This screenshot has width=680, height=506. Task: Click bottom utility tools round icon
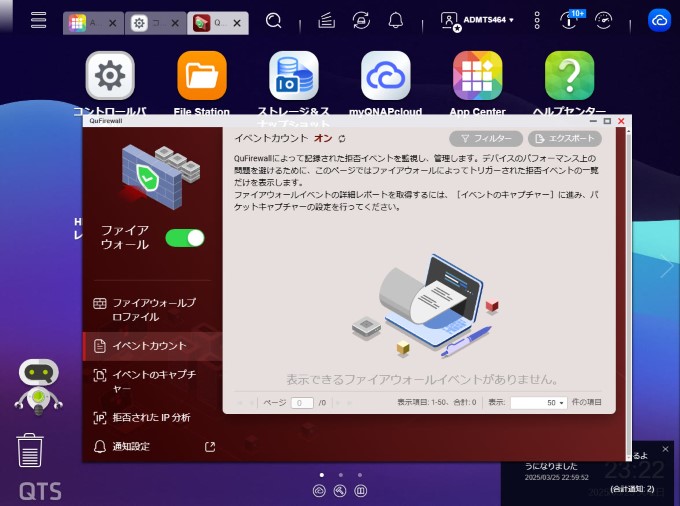(x=340, y=491)
